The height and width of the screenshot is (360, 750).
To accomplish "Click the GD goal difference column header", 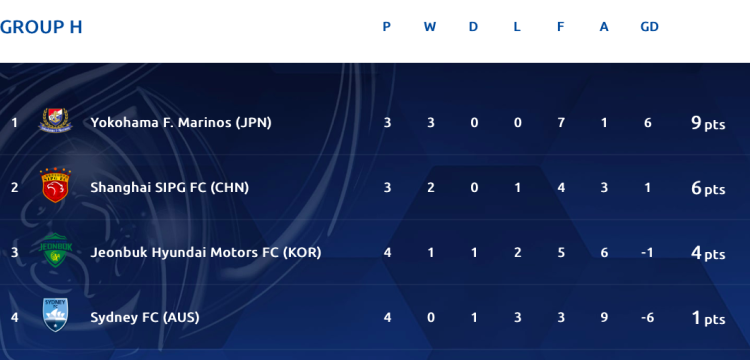I will pos(650,27).
